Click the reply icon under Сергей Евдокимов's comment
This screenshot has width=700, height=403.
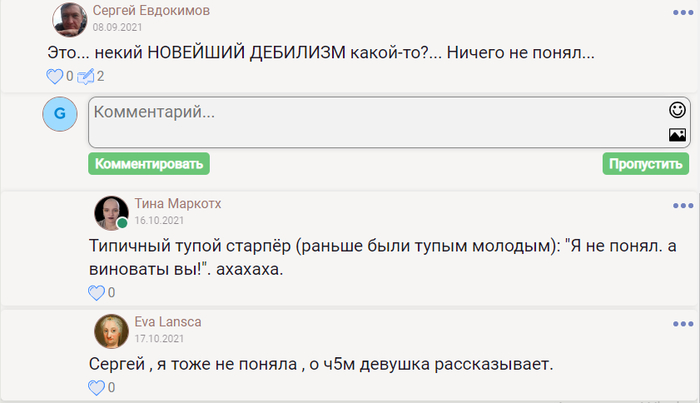coord(86,76)
